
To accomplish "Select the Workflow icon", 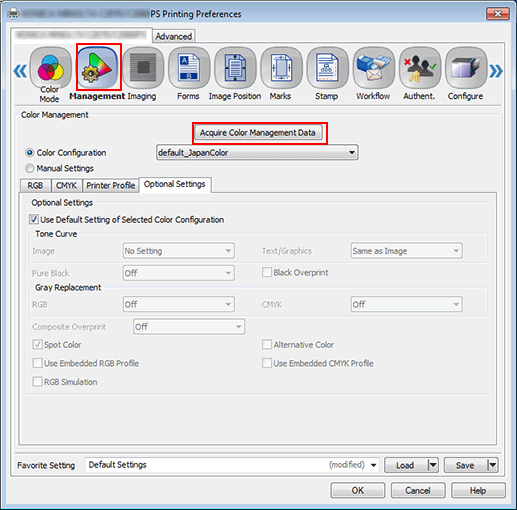I will point(373,68).
